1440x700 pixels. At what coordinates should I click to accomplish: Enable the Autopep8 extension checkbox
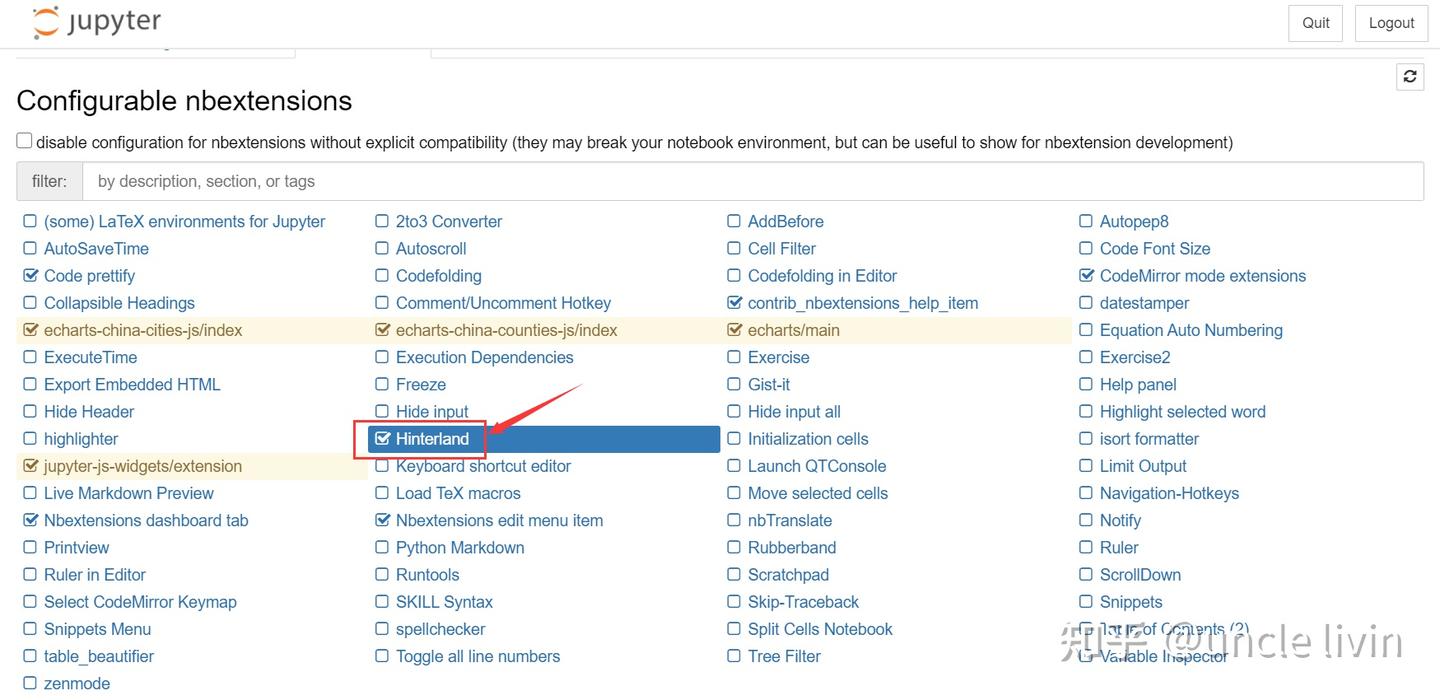pyautogui.click(x=1086, y=222)
